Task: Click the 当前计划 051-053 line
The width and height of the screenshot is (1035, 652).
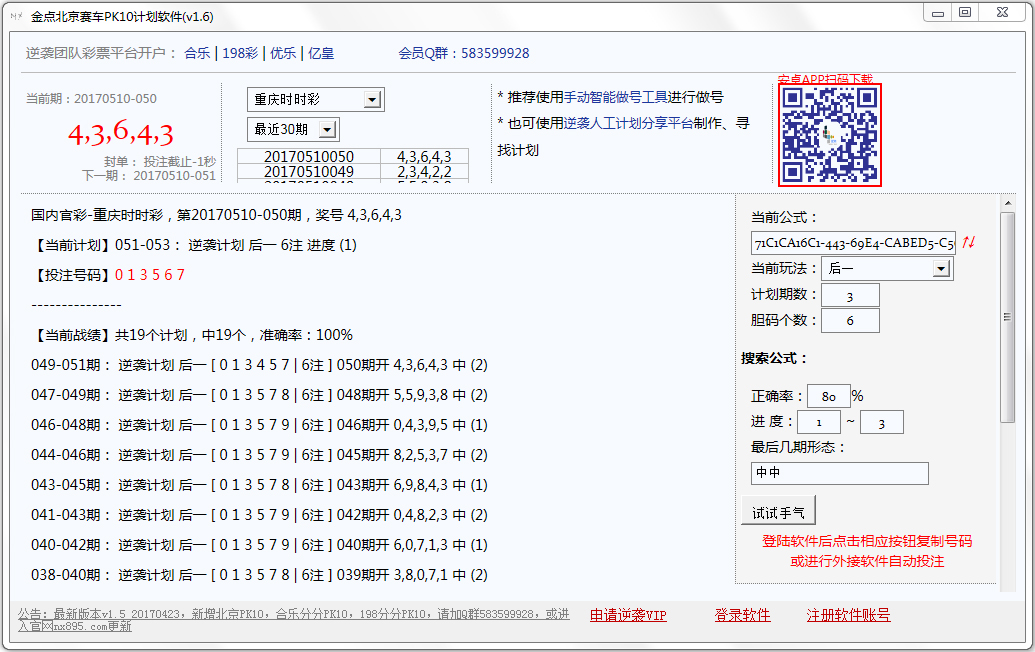Action: [x=194, y=245]
